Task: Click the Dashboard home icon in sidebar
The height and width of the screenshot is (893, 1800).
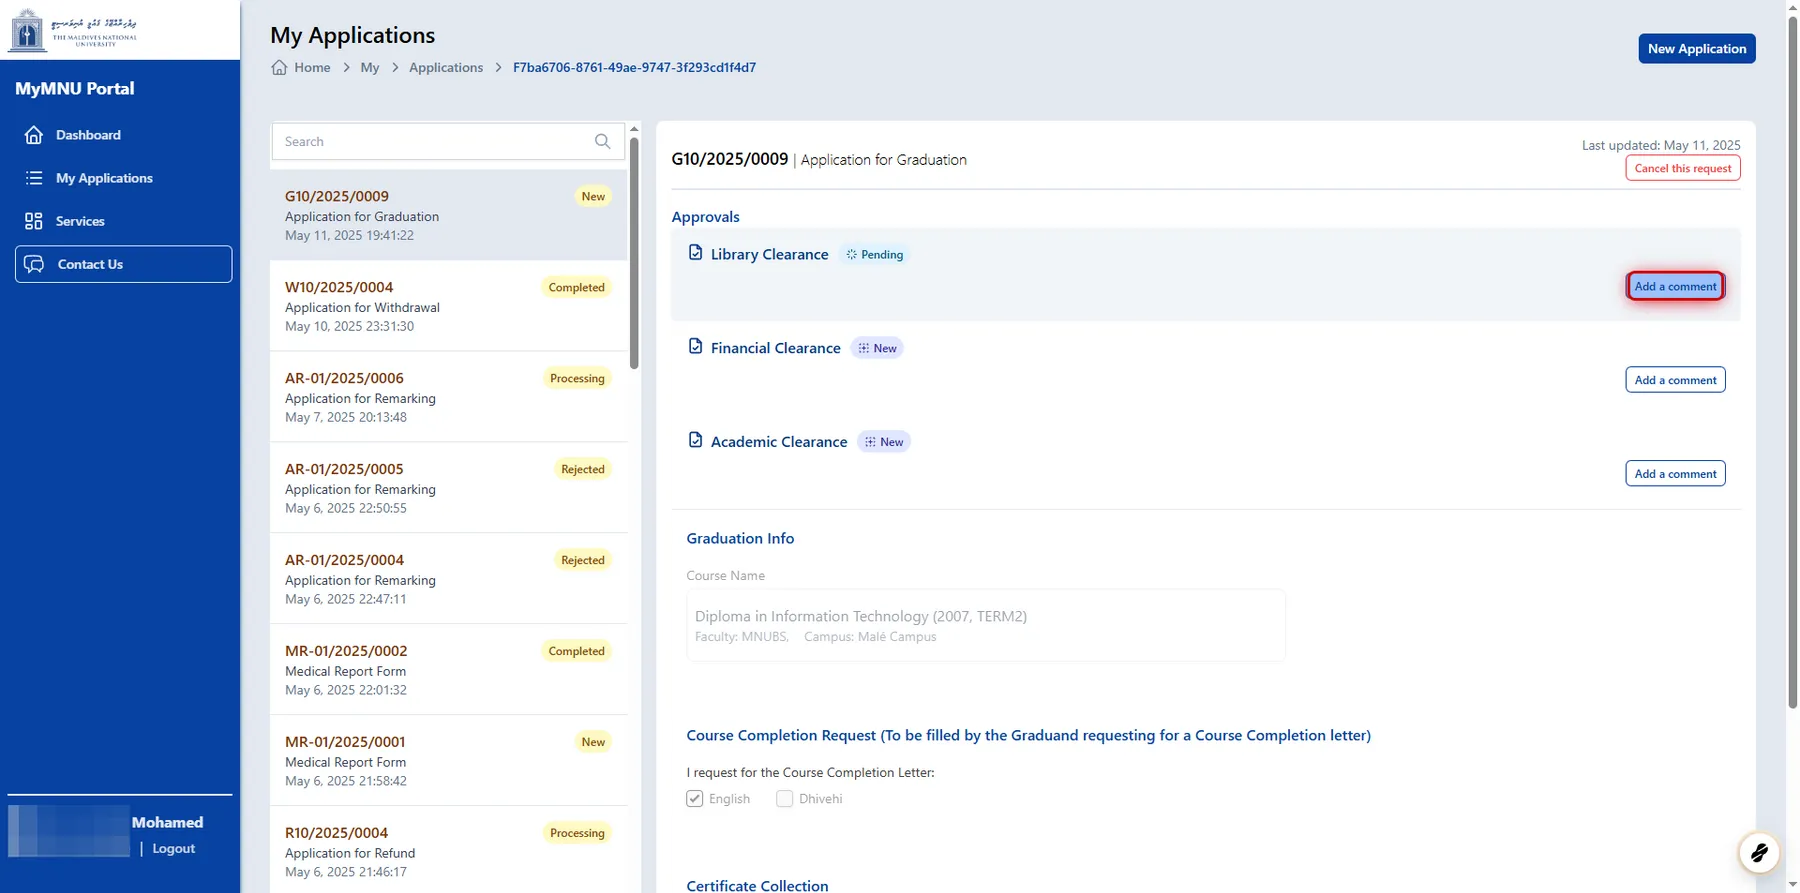Action: (34, 135)
